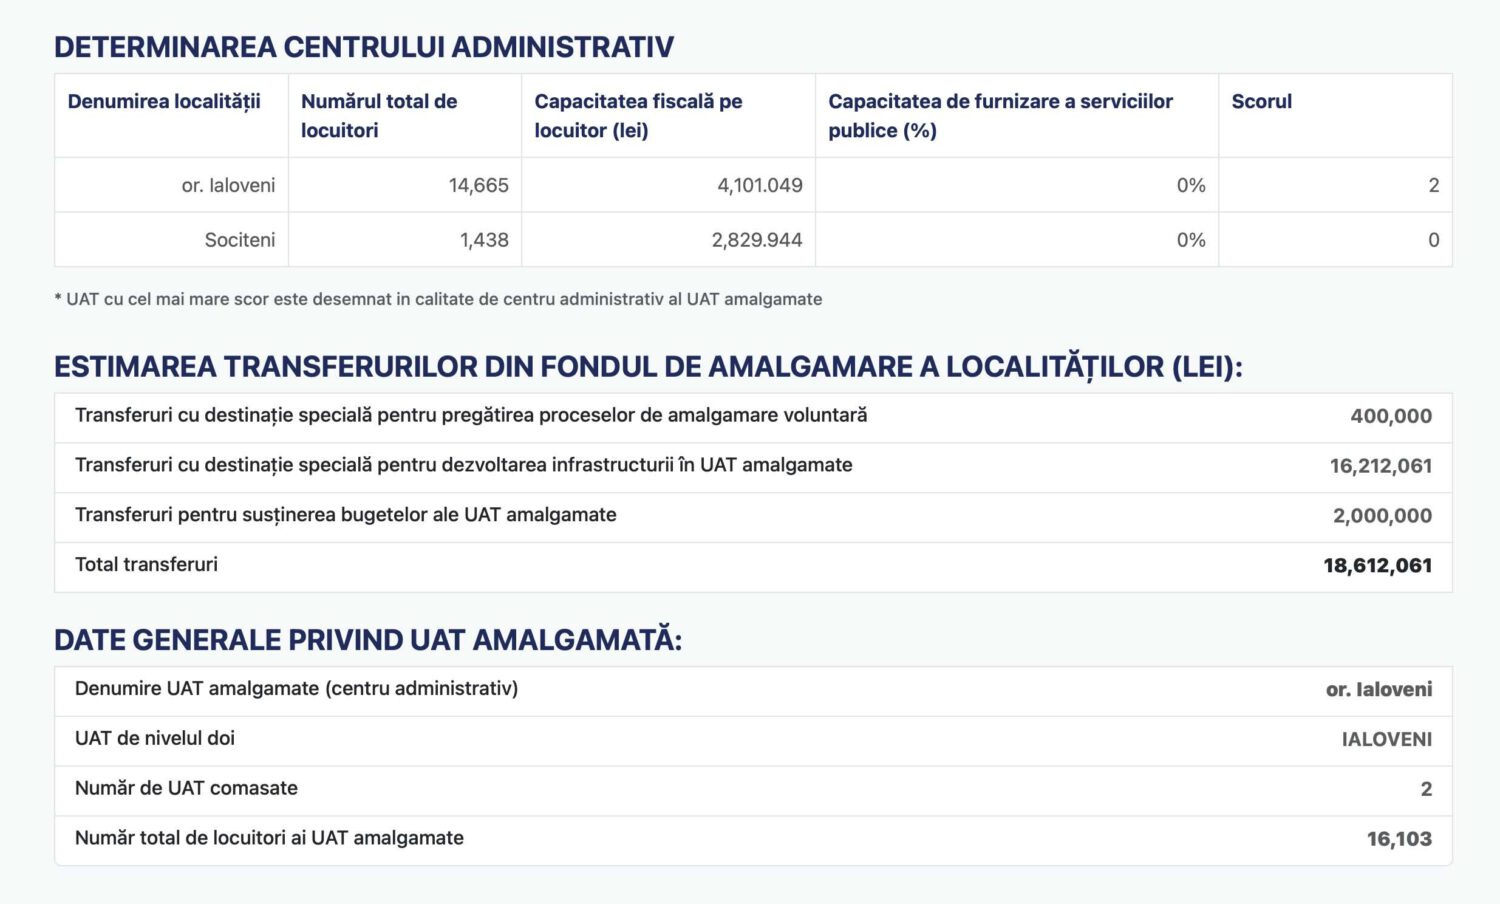Select the IALOVENI value under UAT de nivelul doi
This screenshot has width=1500, height=904.
[x=1388, y=739]
